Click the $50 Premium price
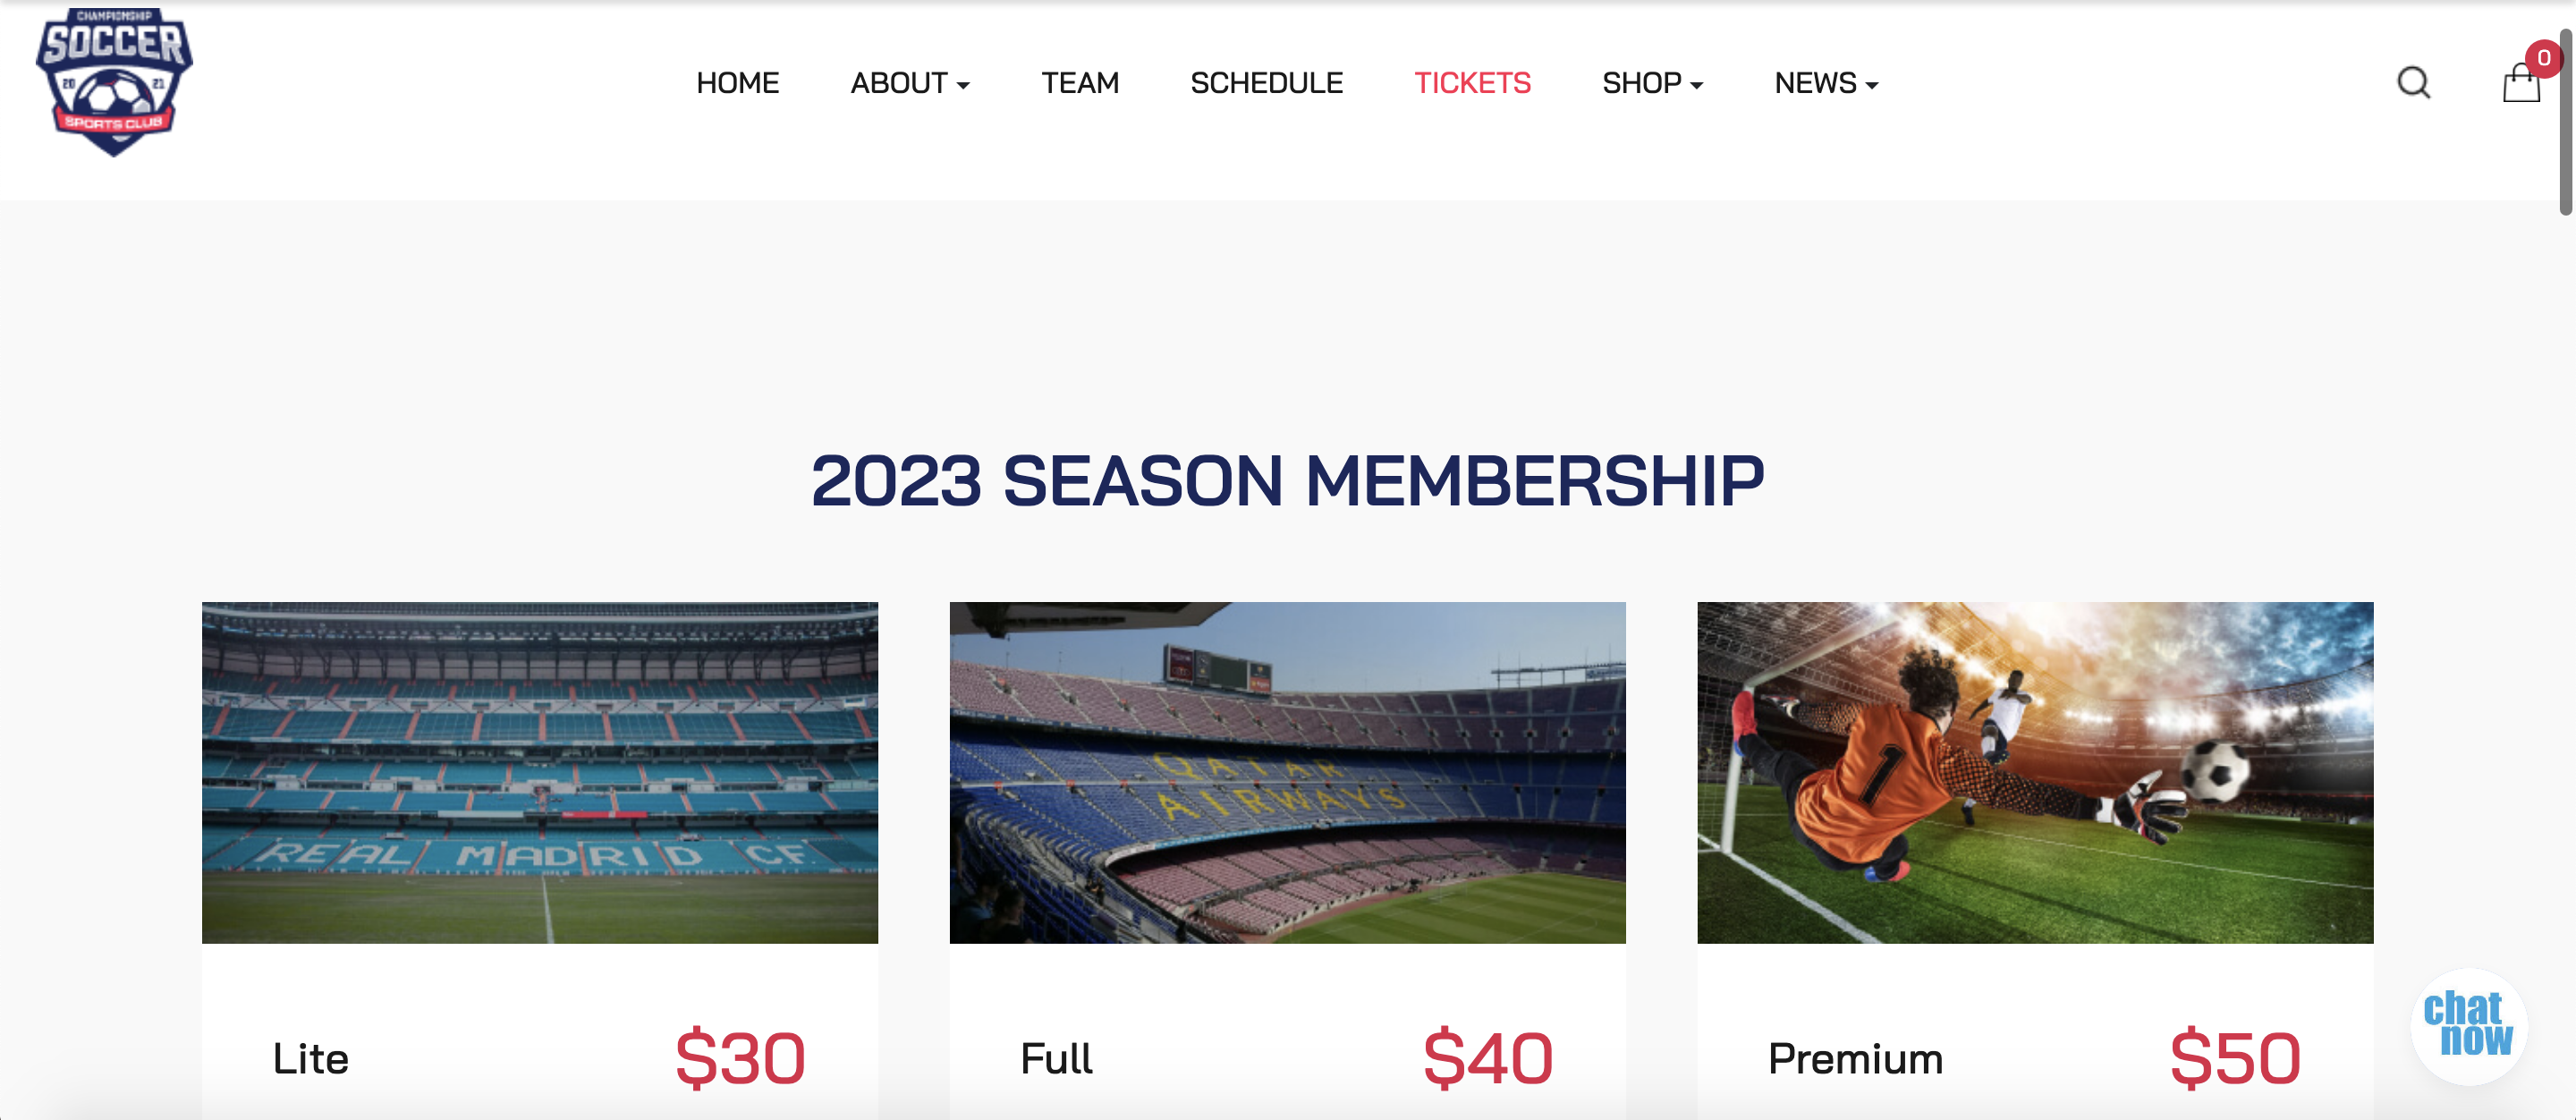Image resolution: width=2576 pixels, height=1120 pixels. coord(2234,1058)
